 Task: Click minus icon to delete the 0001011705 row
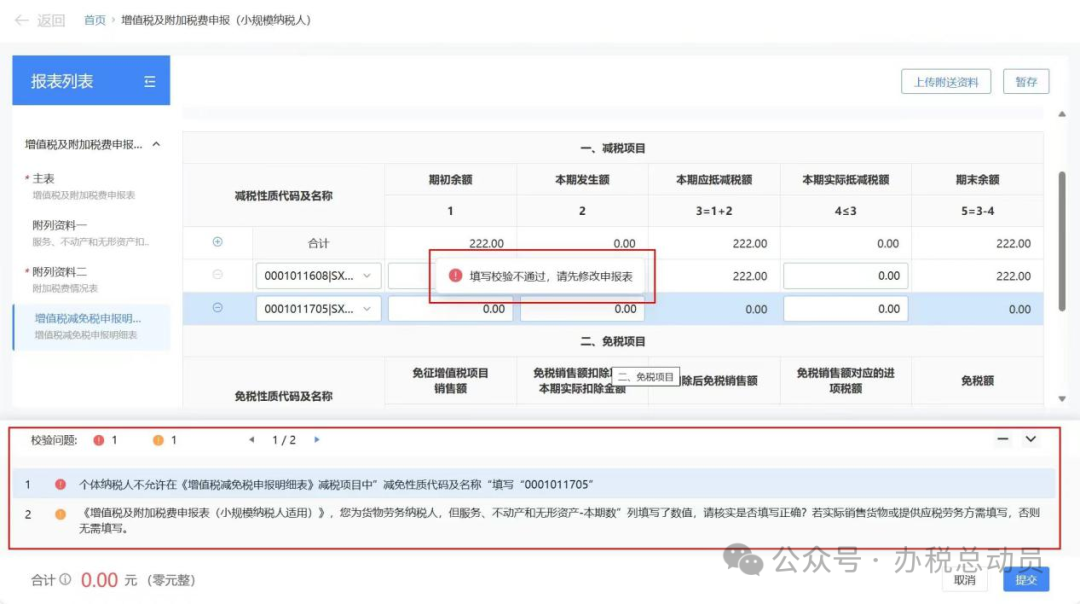pyautogui.click(x=220, y=308)
